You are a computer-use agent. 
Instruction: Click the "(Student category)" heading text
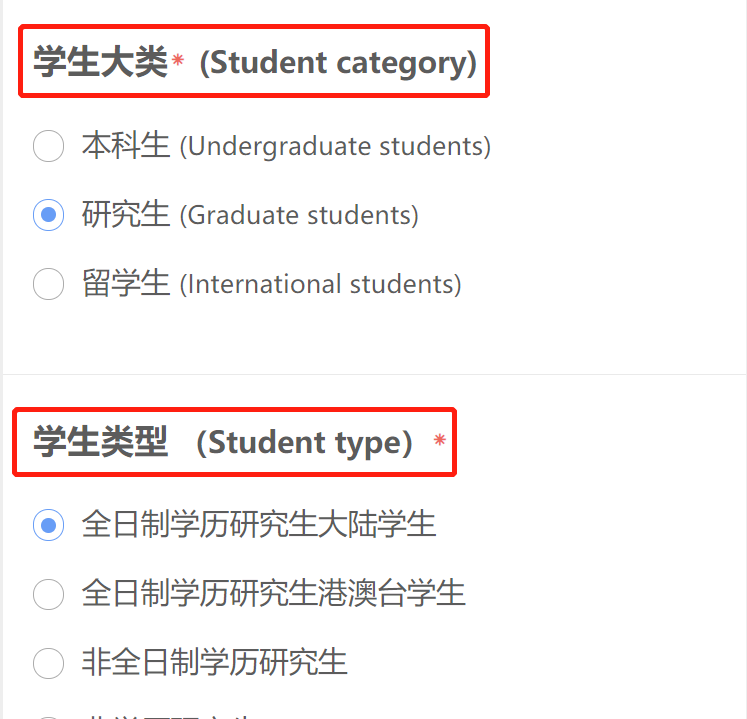point(338,62)
